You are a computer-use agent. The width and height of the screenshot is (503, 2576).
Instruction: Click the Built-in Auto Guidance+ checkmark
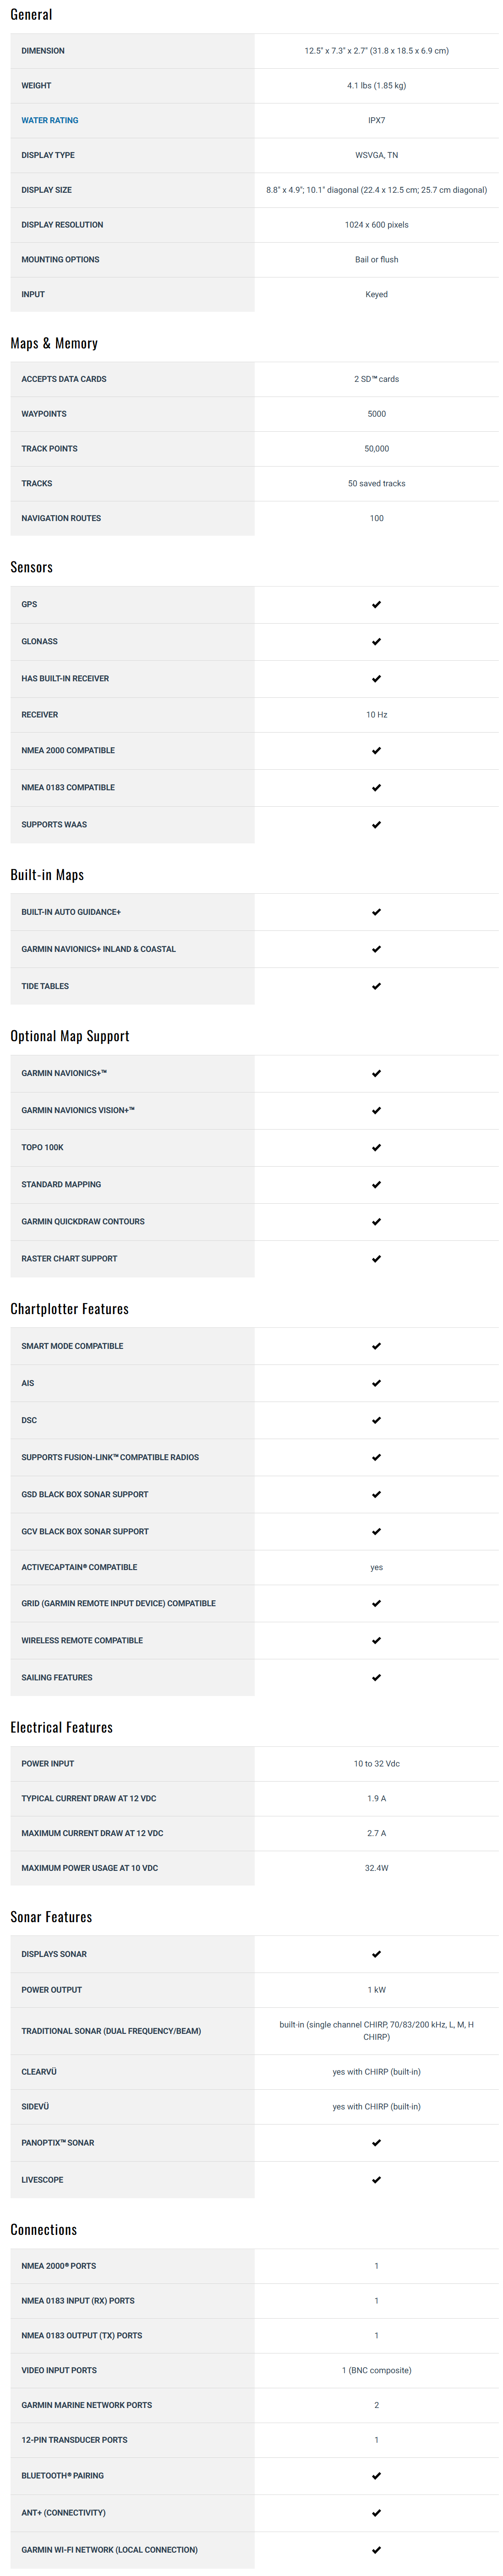pos(376,912)
